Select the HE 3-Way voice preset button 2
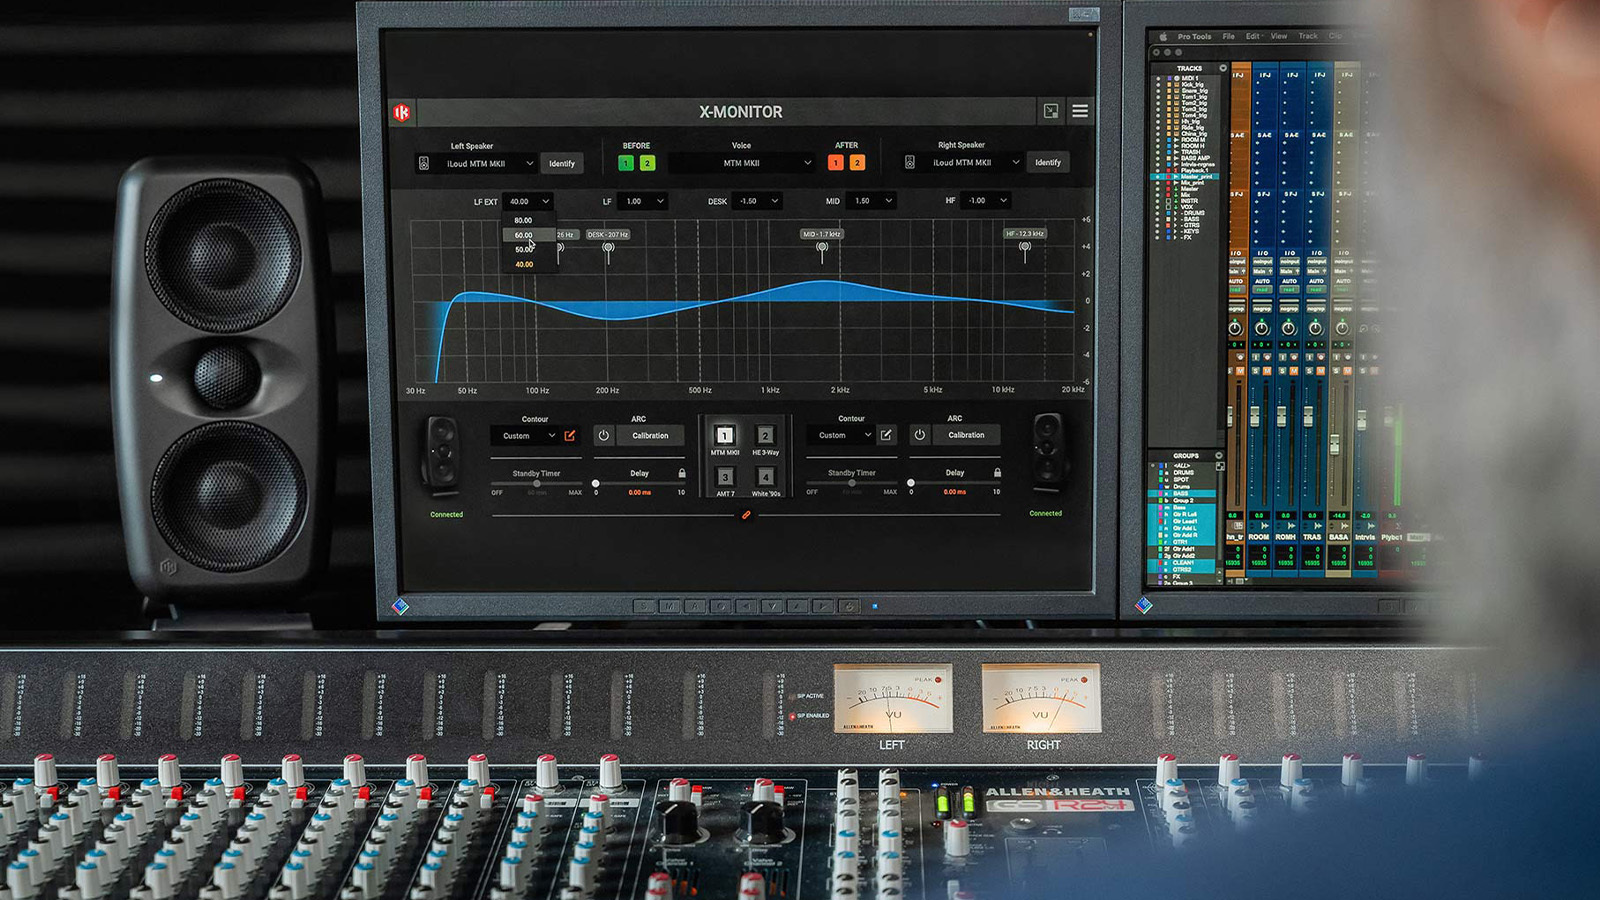 click(x=766, y=435)
